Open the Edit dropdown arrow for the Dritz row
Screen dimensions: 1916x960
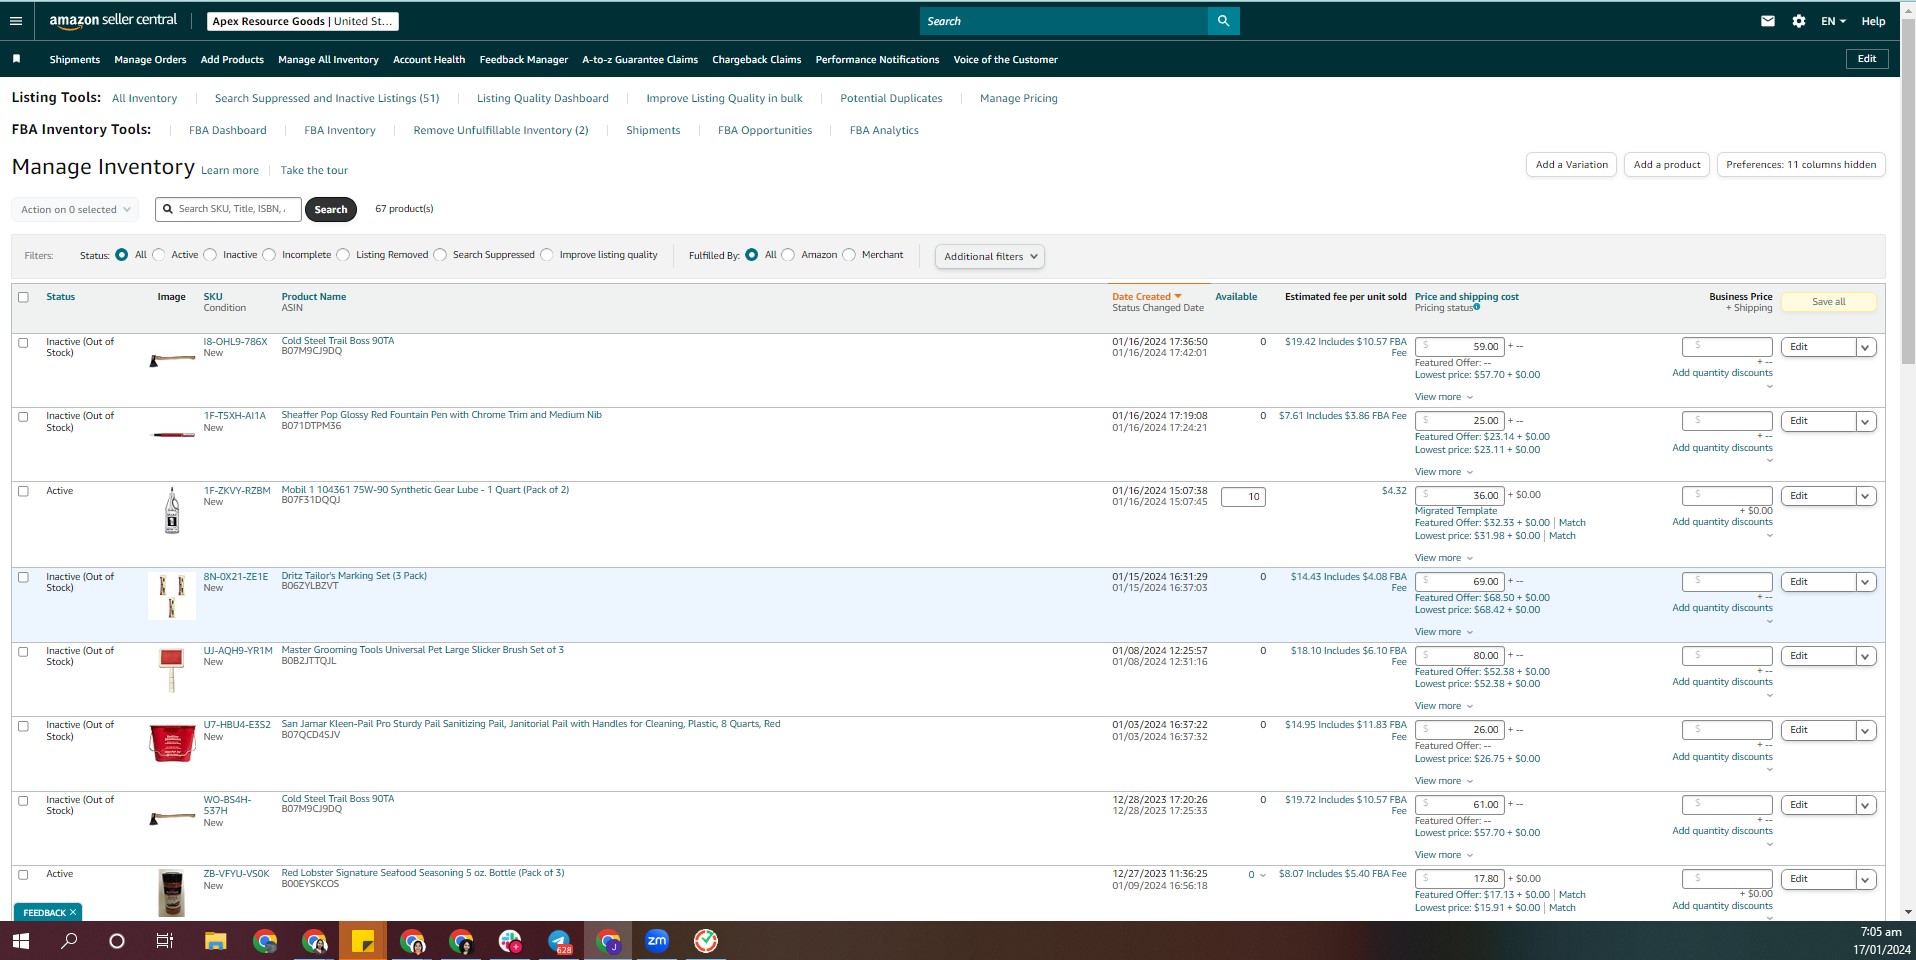pyautogui.click(x=1865, y=582)
